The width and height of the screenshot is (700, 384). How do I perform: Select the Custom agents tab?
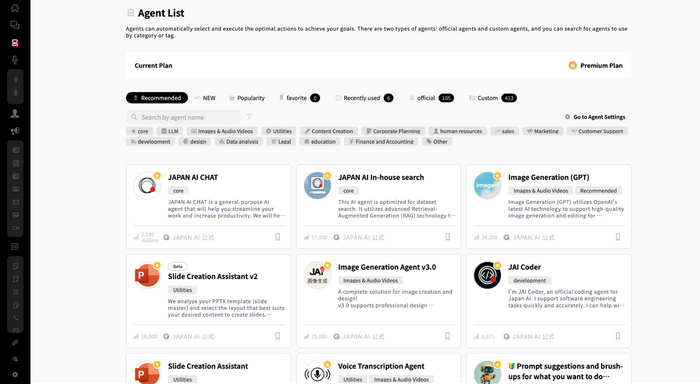(492, 98)
